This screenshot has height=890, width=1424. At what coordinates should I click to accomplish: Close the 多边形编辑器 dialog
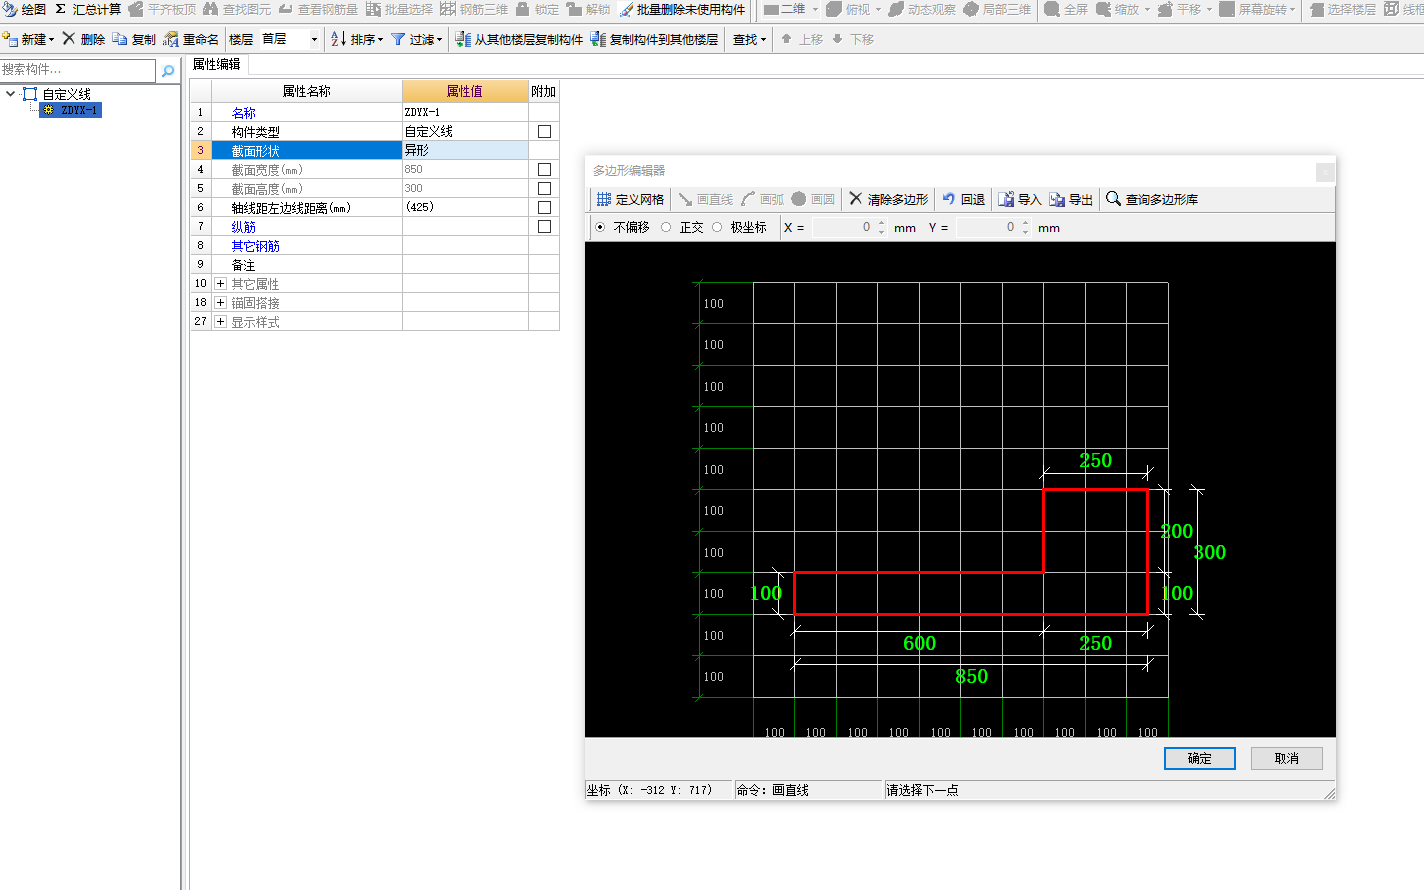1325,172
